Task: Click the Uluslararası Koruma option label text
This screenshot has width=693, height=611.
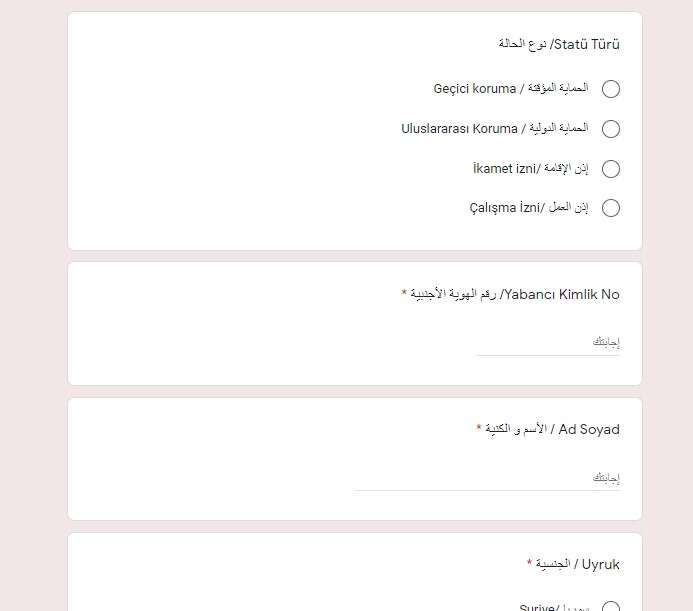Action: pyautogui.click(x=495, y=129)
